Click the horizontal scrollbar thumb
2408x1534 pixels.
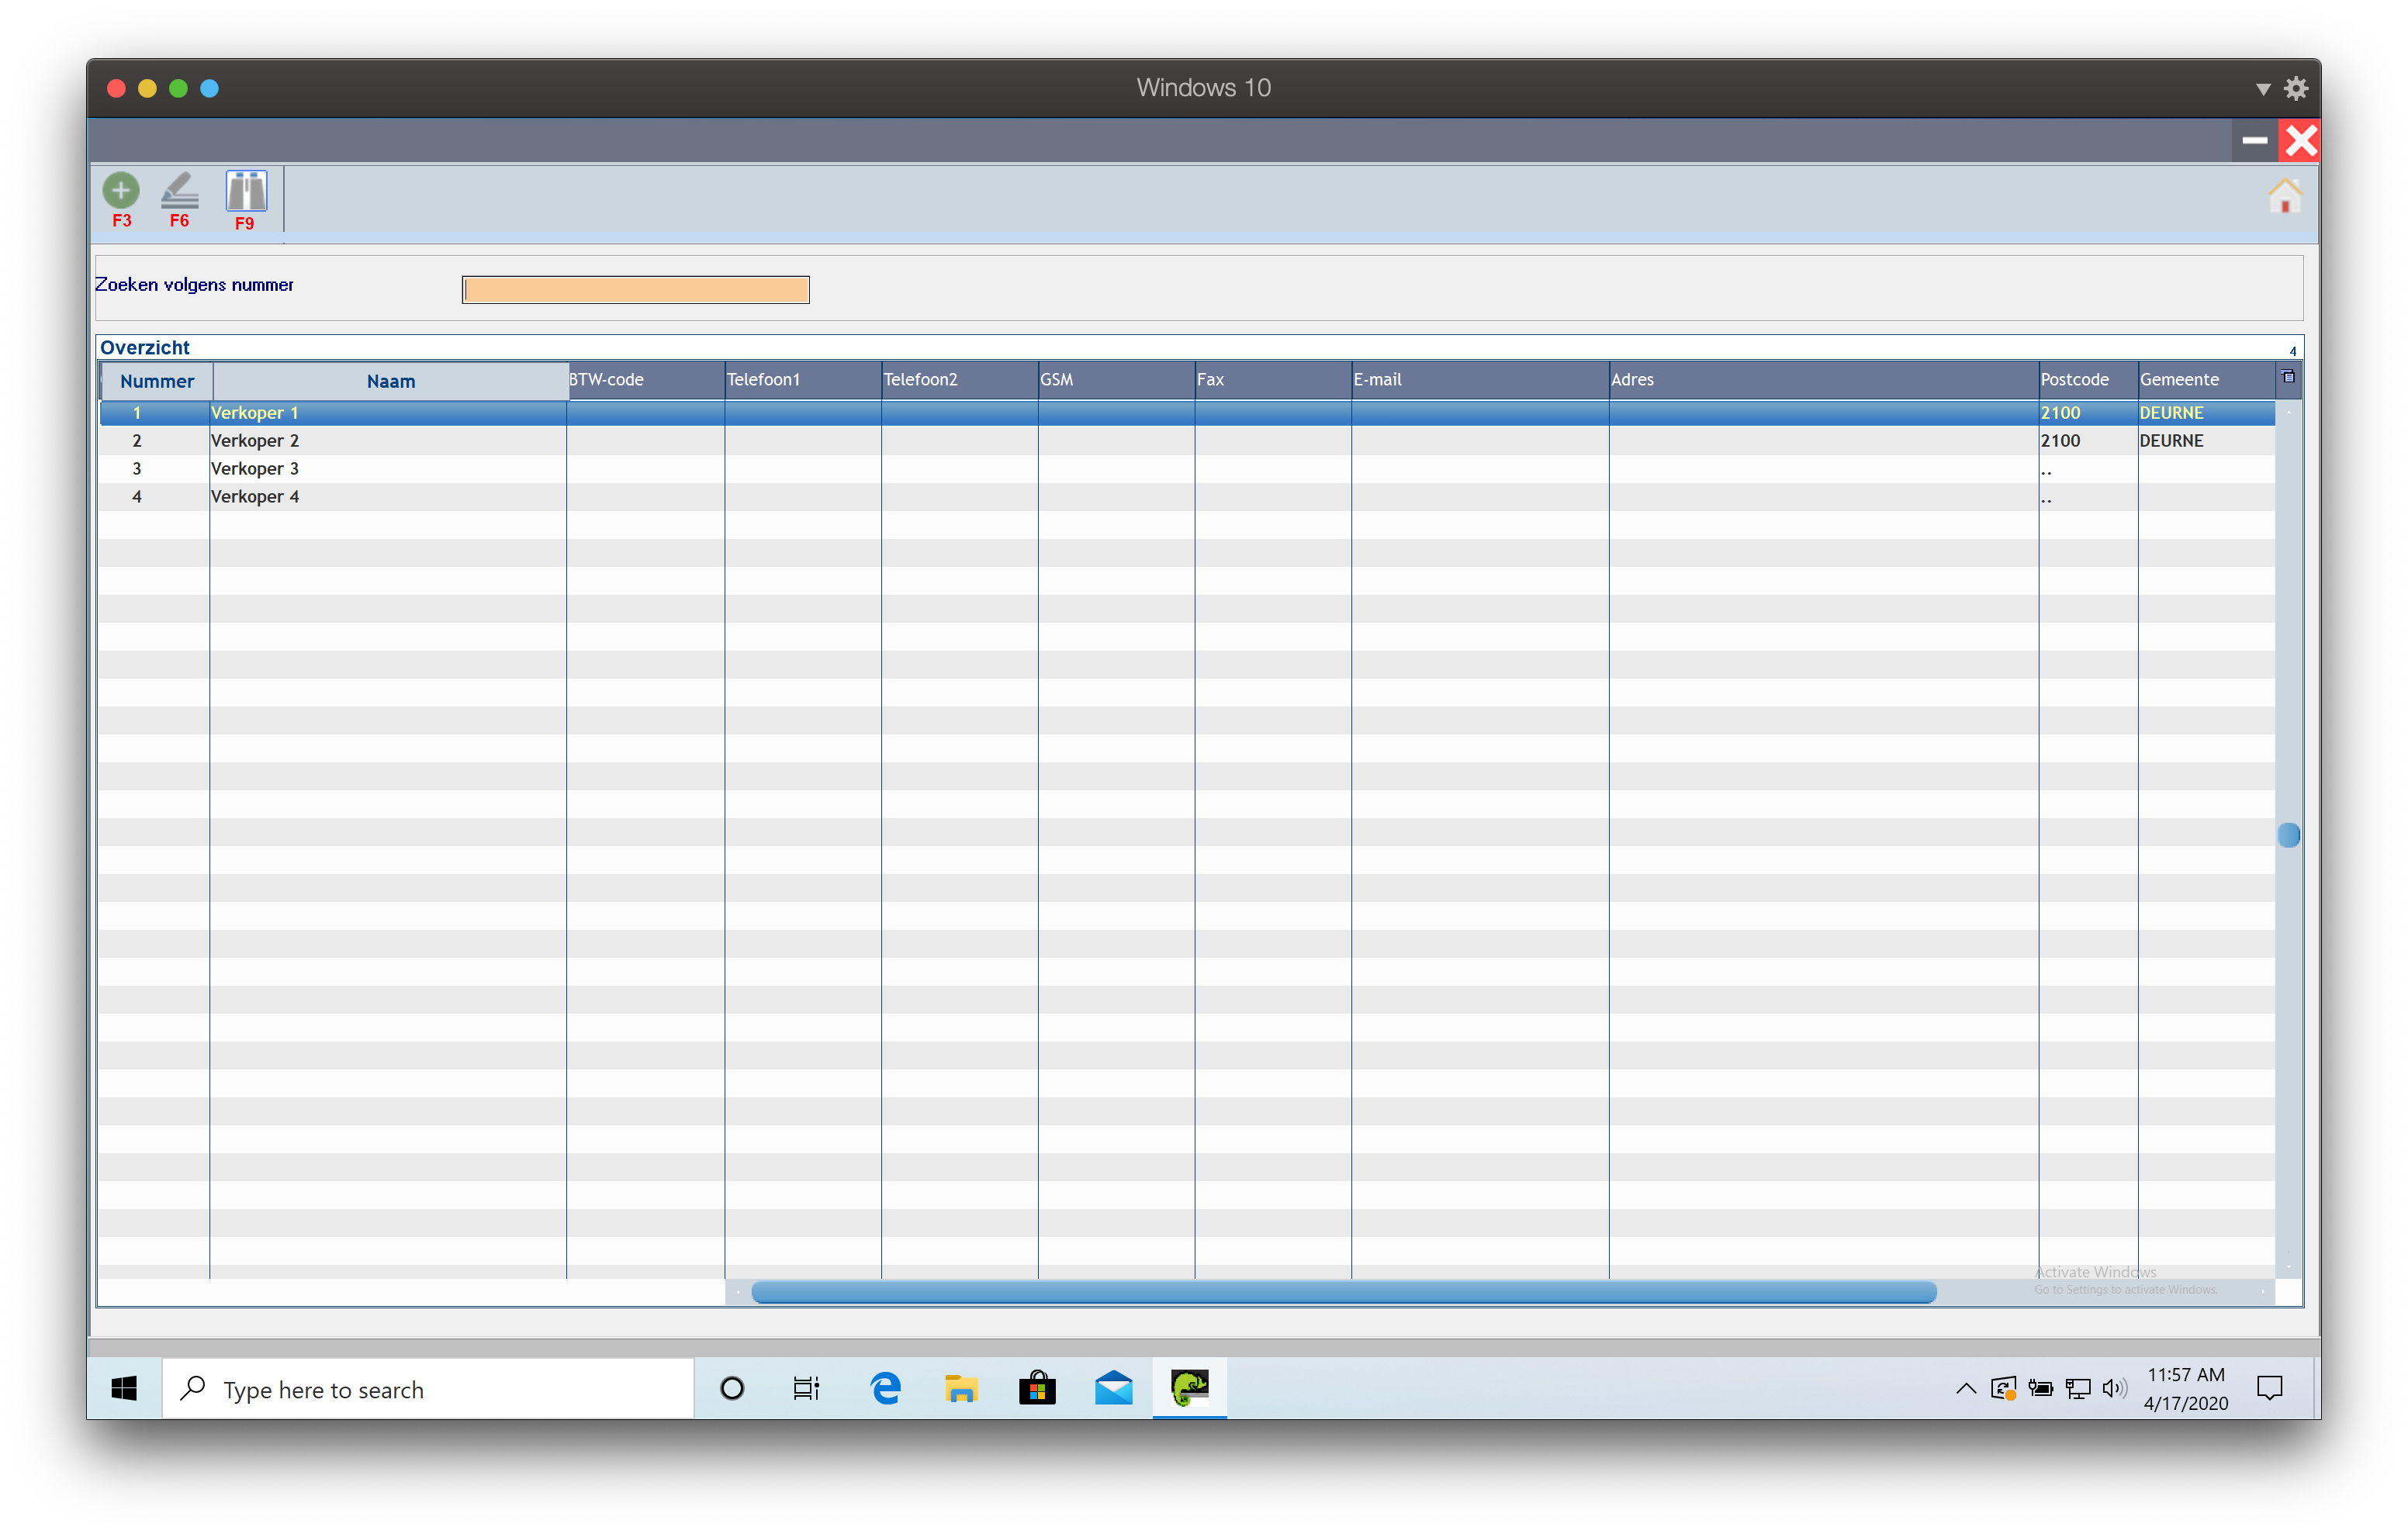pyautogui.click(x=1343, y=1292)
